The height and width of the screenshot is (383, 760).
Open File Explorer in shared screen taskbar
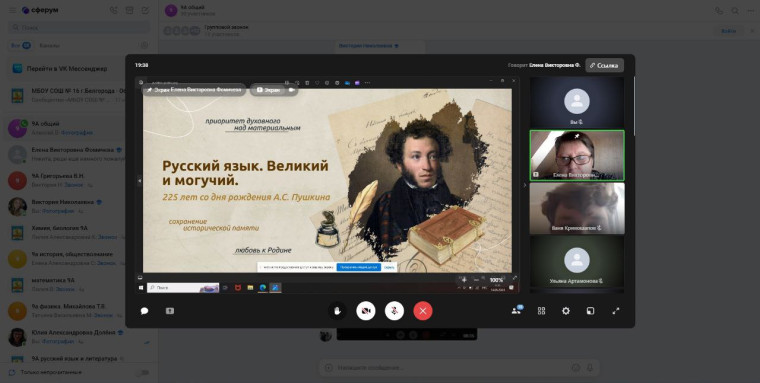point(250,288)
